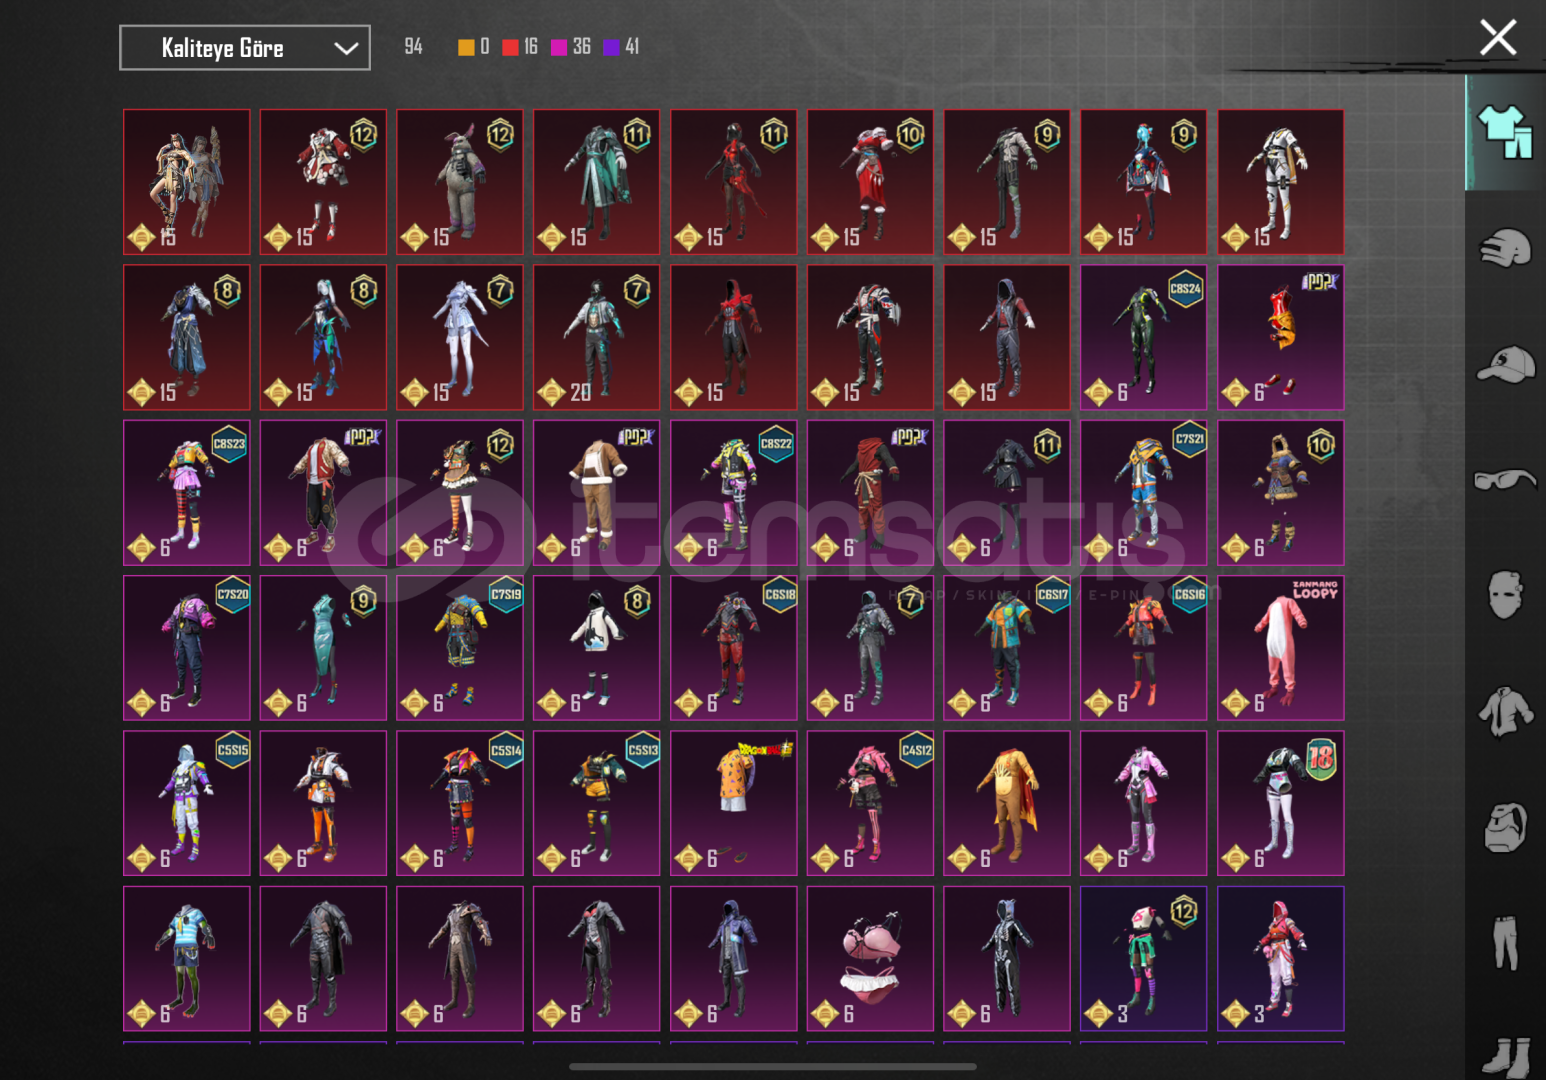1546x1080 pixels.
Task: Select the red Santa-style outfit with badge 10
Action: pos(870,182)
